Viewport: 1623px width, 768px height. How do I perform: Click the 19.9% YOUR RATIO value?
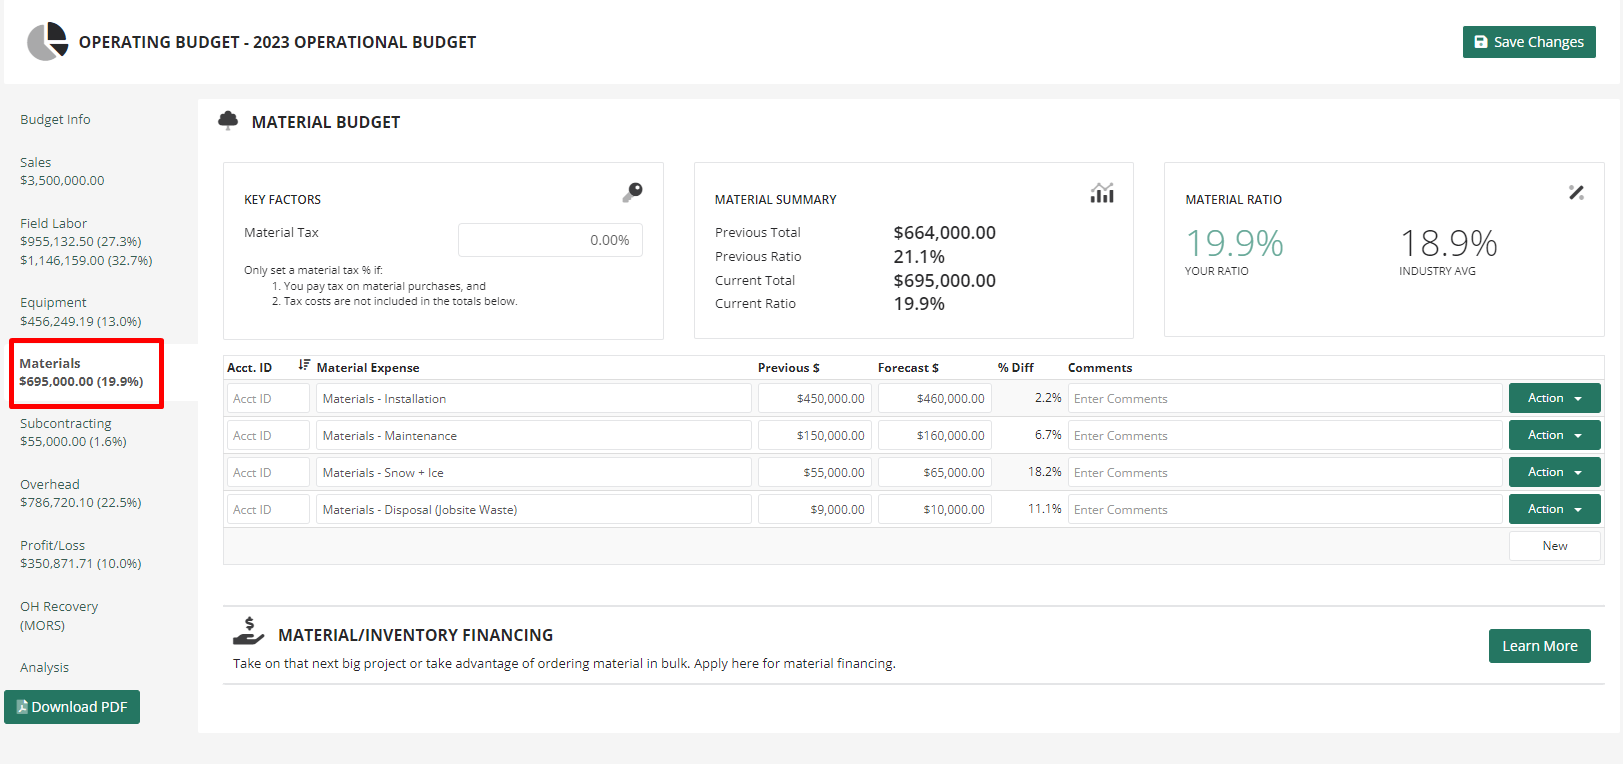coord(1234,243)
